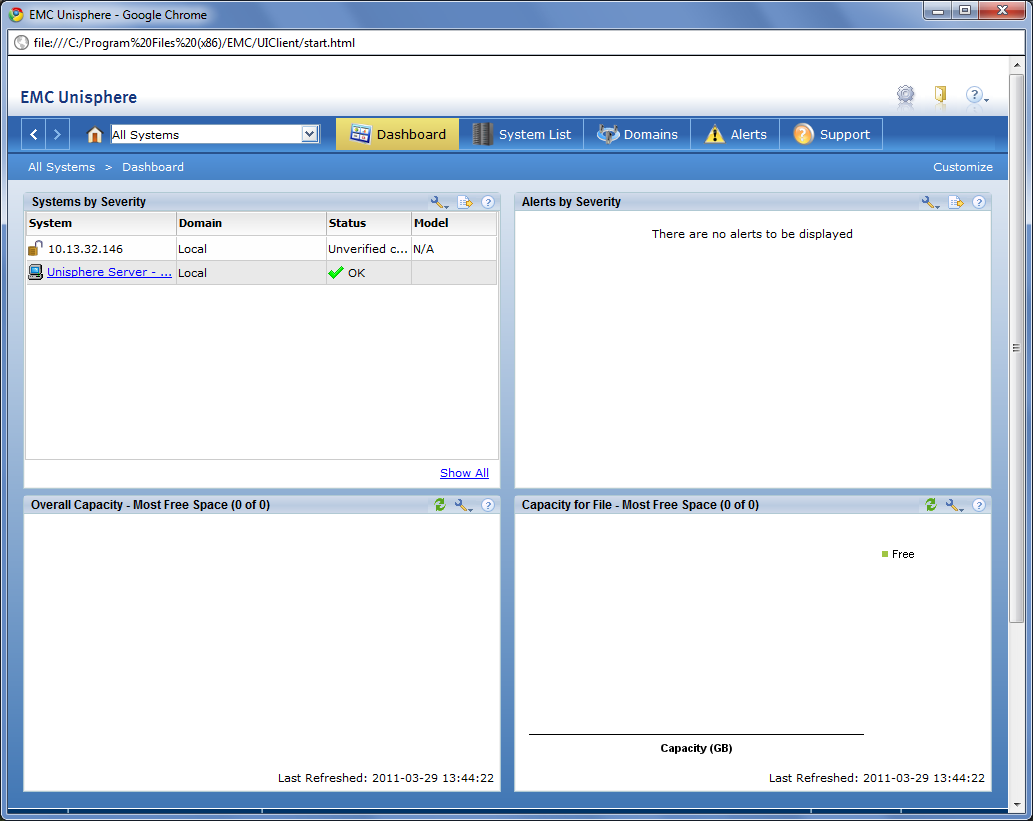Open the preferences gear icon in header
This screenshot has width=1033, height=821.
click(x=906, y=95)
